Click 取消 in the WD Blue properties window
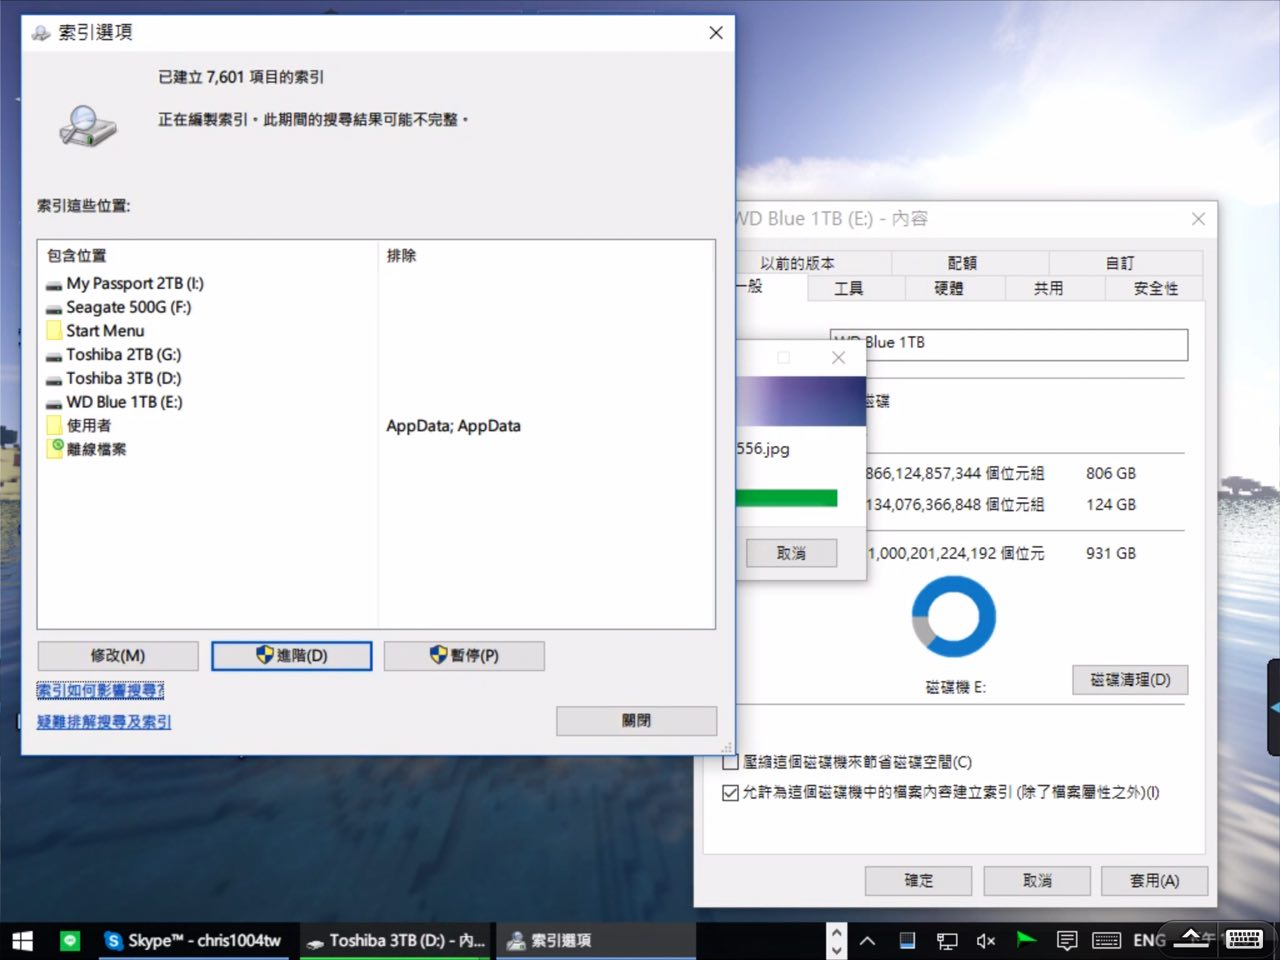This screenshot has height=960, width=1280. click(1037, 881)
